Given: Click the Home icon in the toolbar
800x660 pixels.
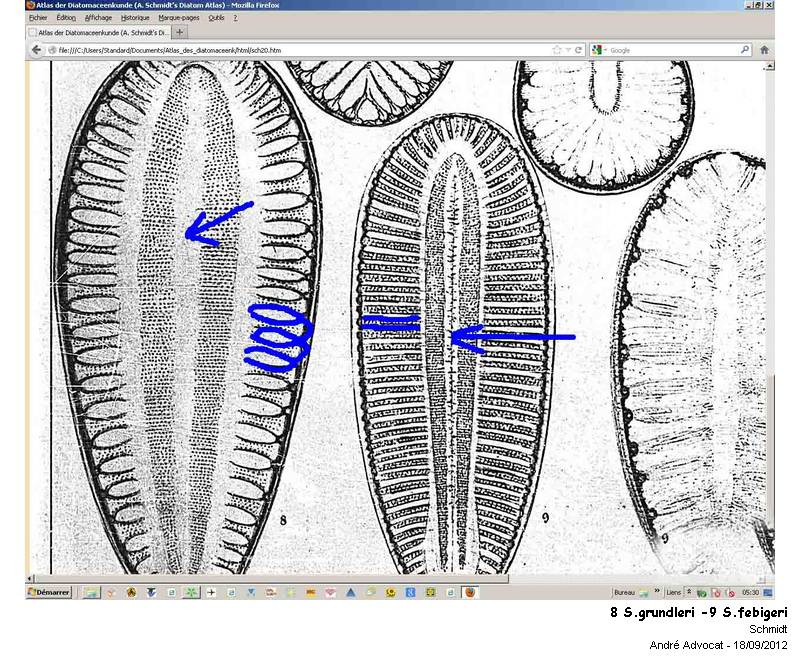Looking at the screenshot, I should click(x=764, y=49).
